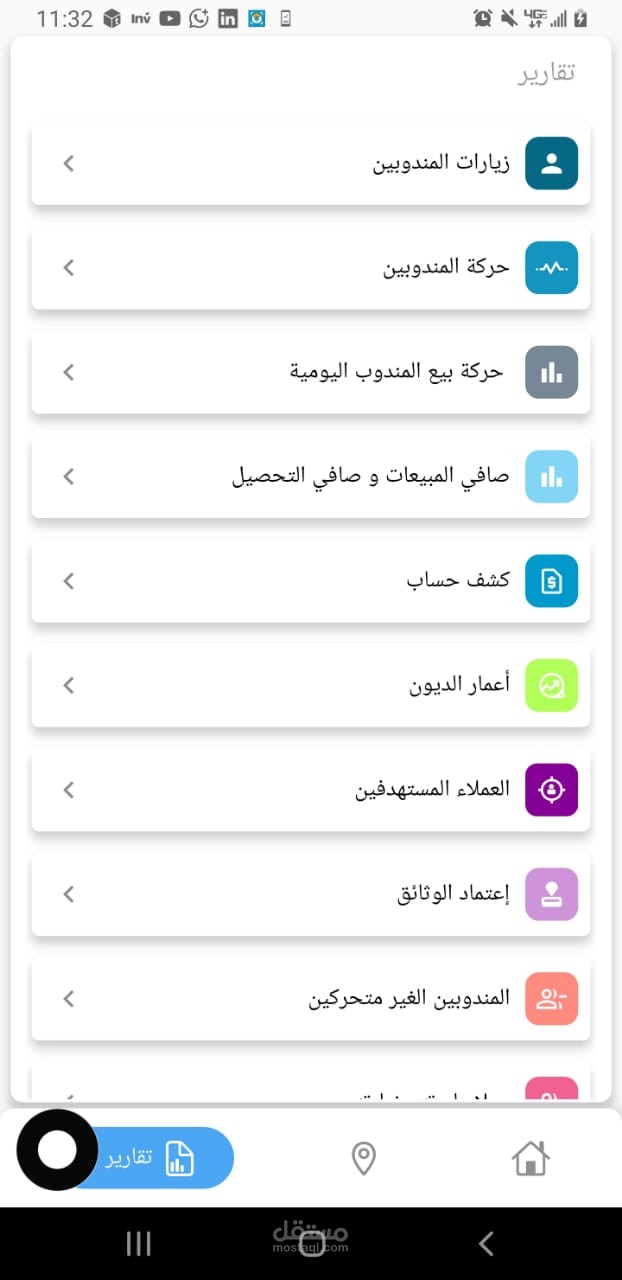Screen dimensions: 622x1280
Task: Tap the stamp icon for إعتماد الوثائق
Action: (x=551, y=894)
